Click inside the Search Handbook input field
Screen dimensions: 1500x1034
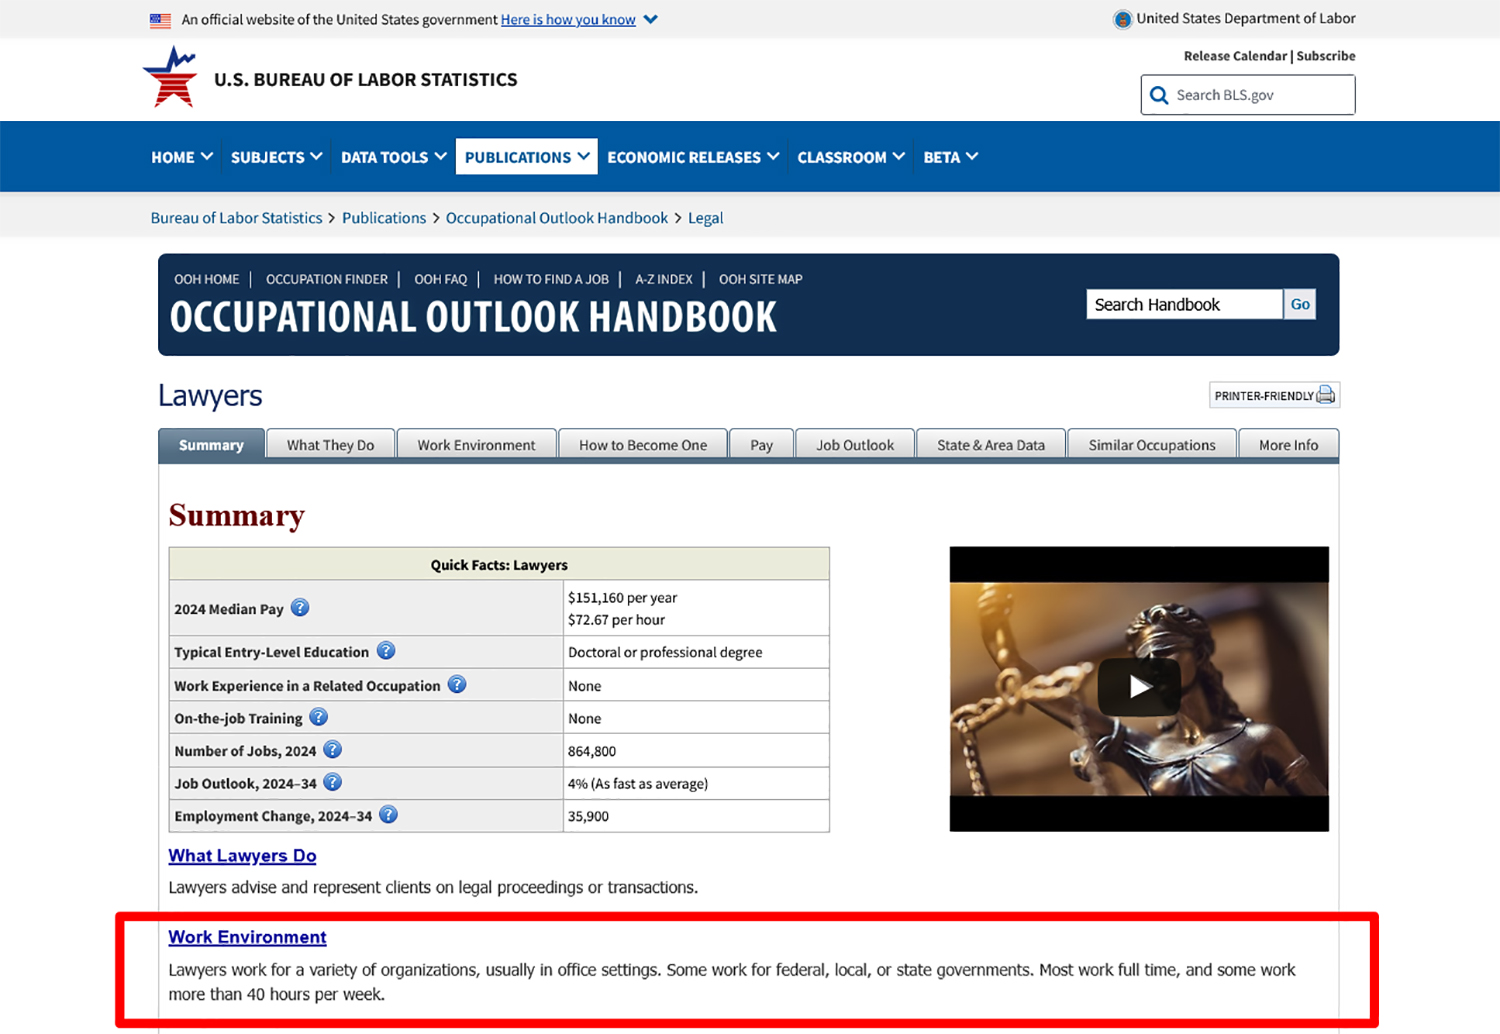[x=1183, y=304]
